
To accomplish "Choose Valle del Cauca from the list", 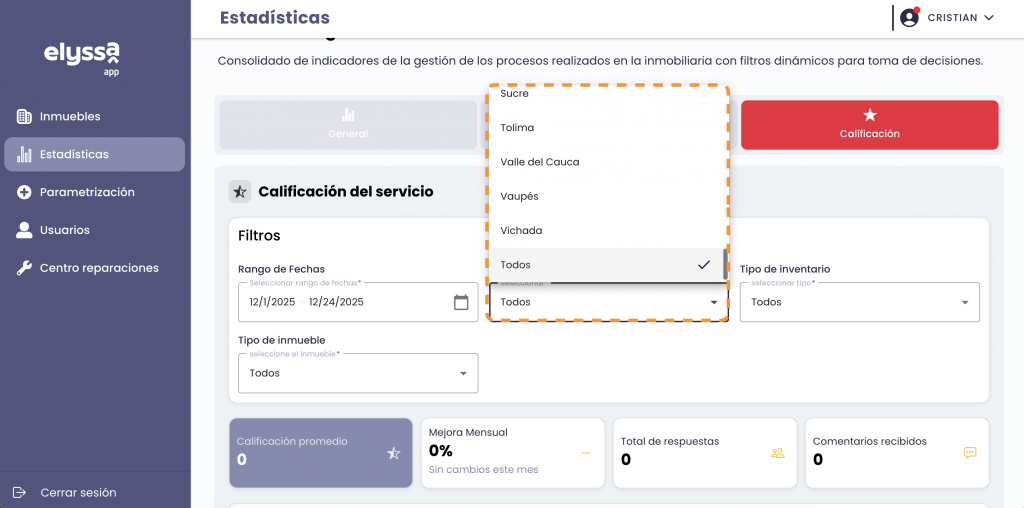I will tap(540, 162).
